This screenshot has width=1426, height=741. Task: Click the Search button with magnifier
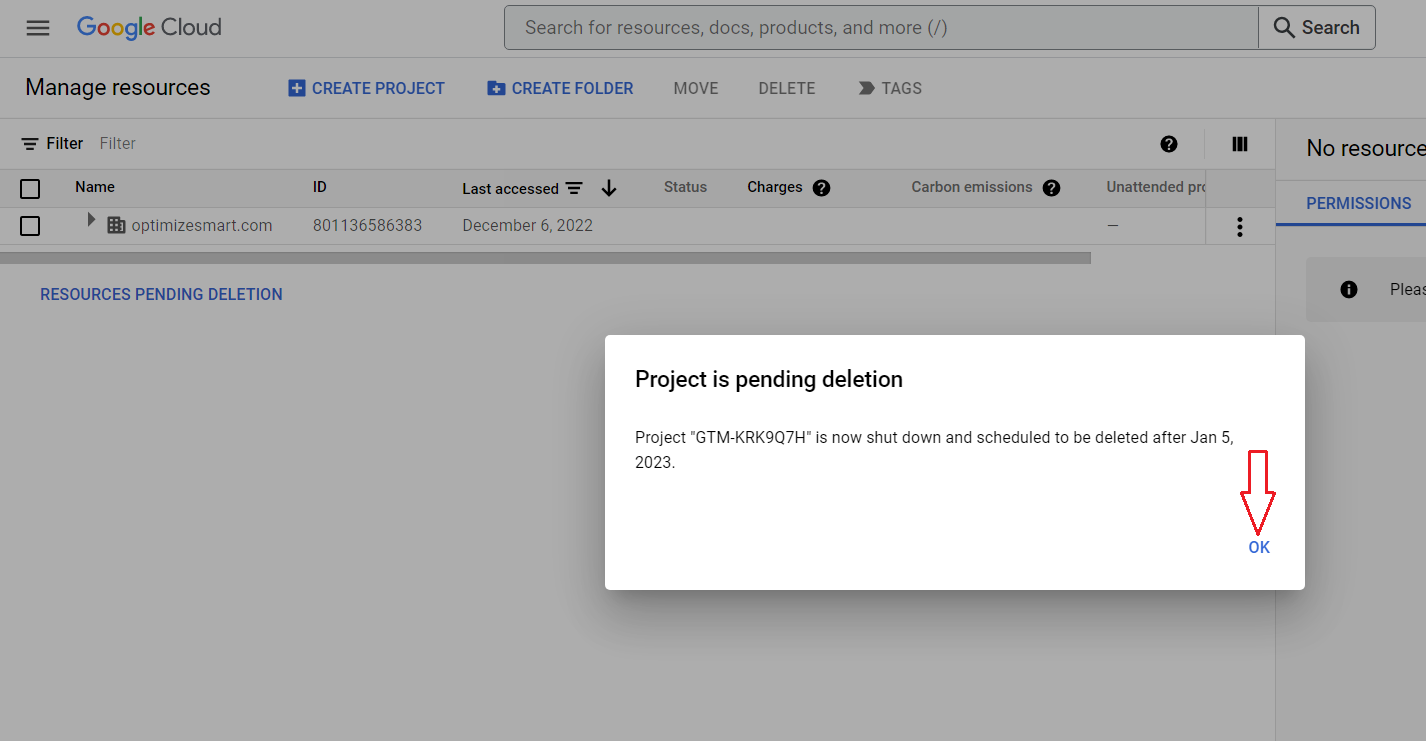click(1317, 28)
